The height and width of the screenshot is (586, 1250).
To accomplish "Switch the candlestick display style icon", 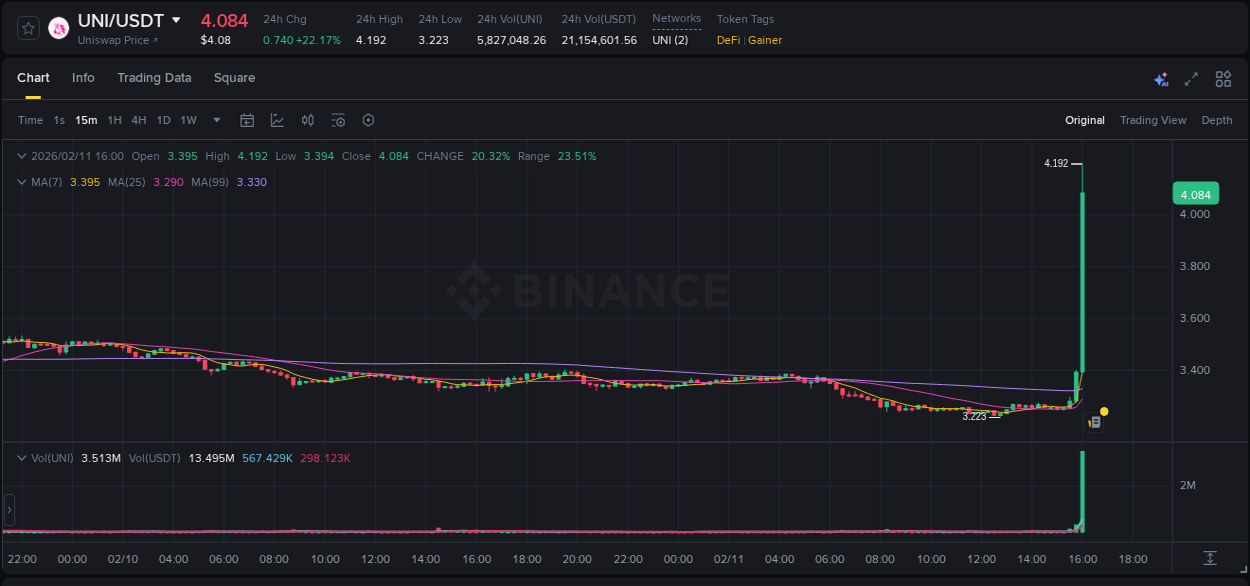I will point(307,119).
